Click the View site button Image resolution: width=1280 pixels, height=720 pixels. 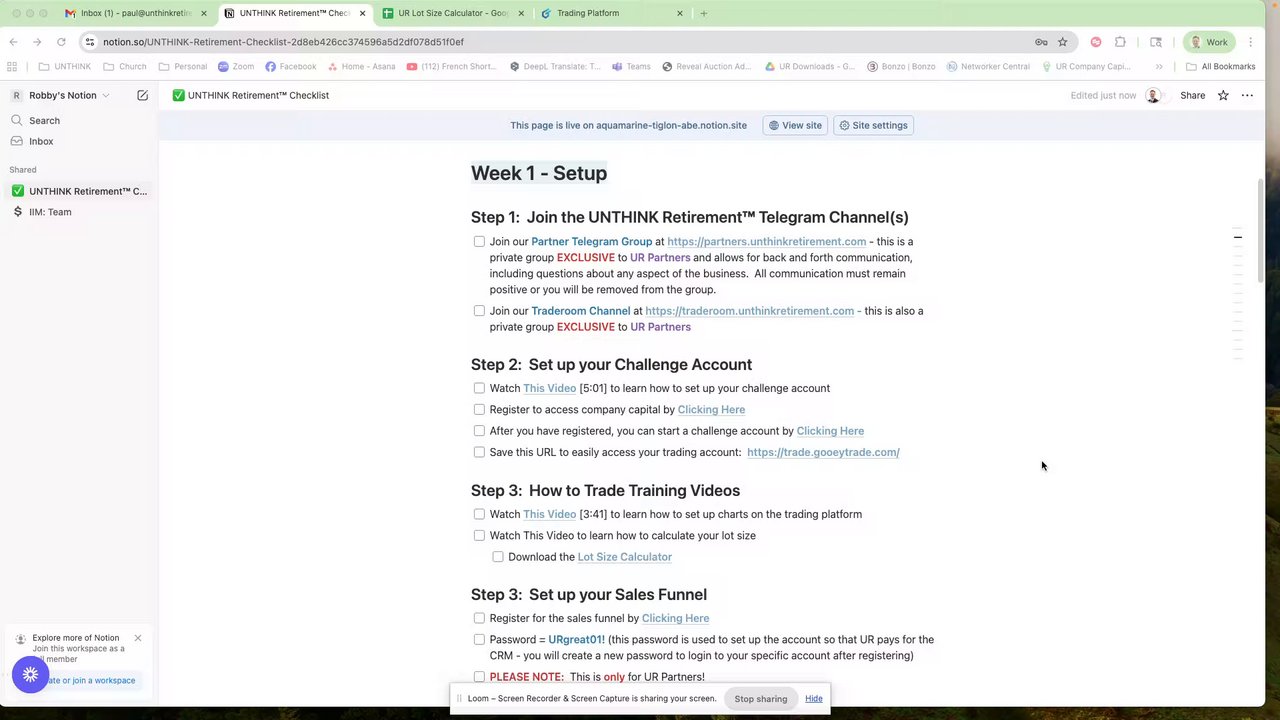tap(795, 125)
